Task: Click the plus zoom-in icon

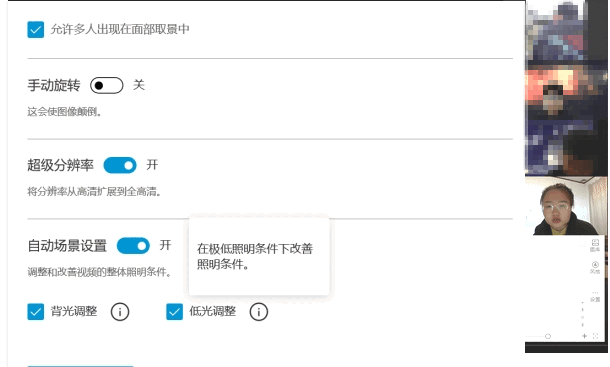Action: pyautogui.click(x=584, y=336)
